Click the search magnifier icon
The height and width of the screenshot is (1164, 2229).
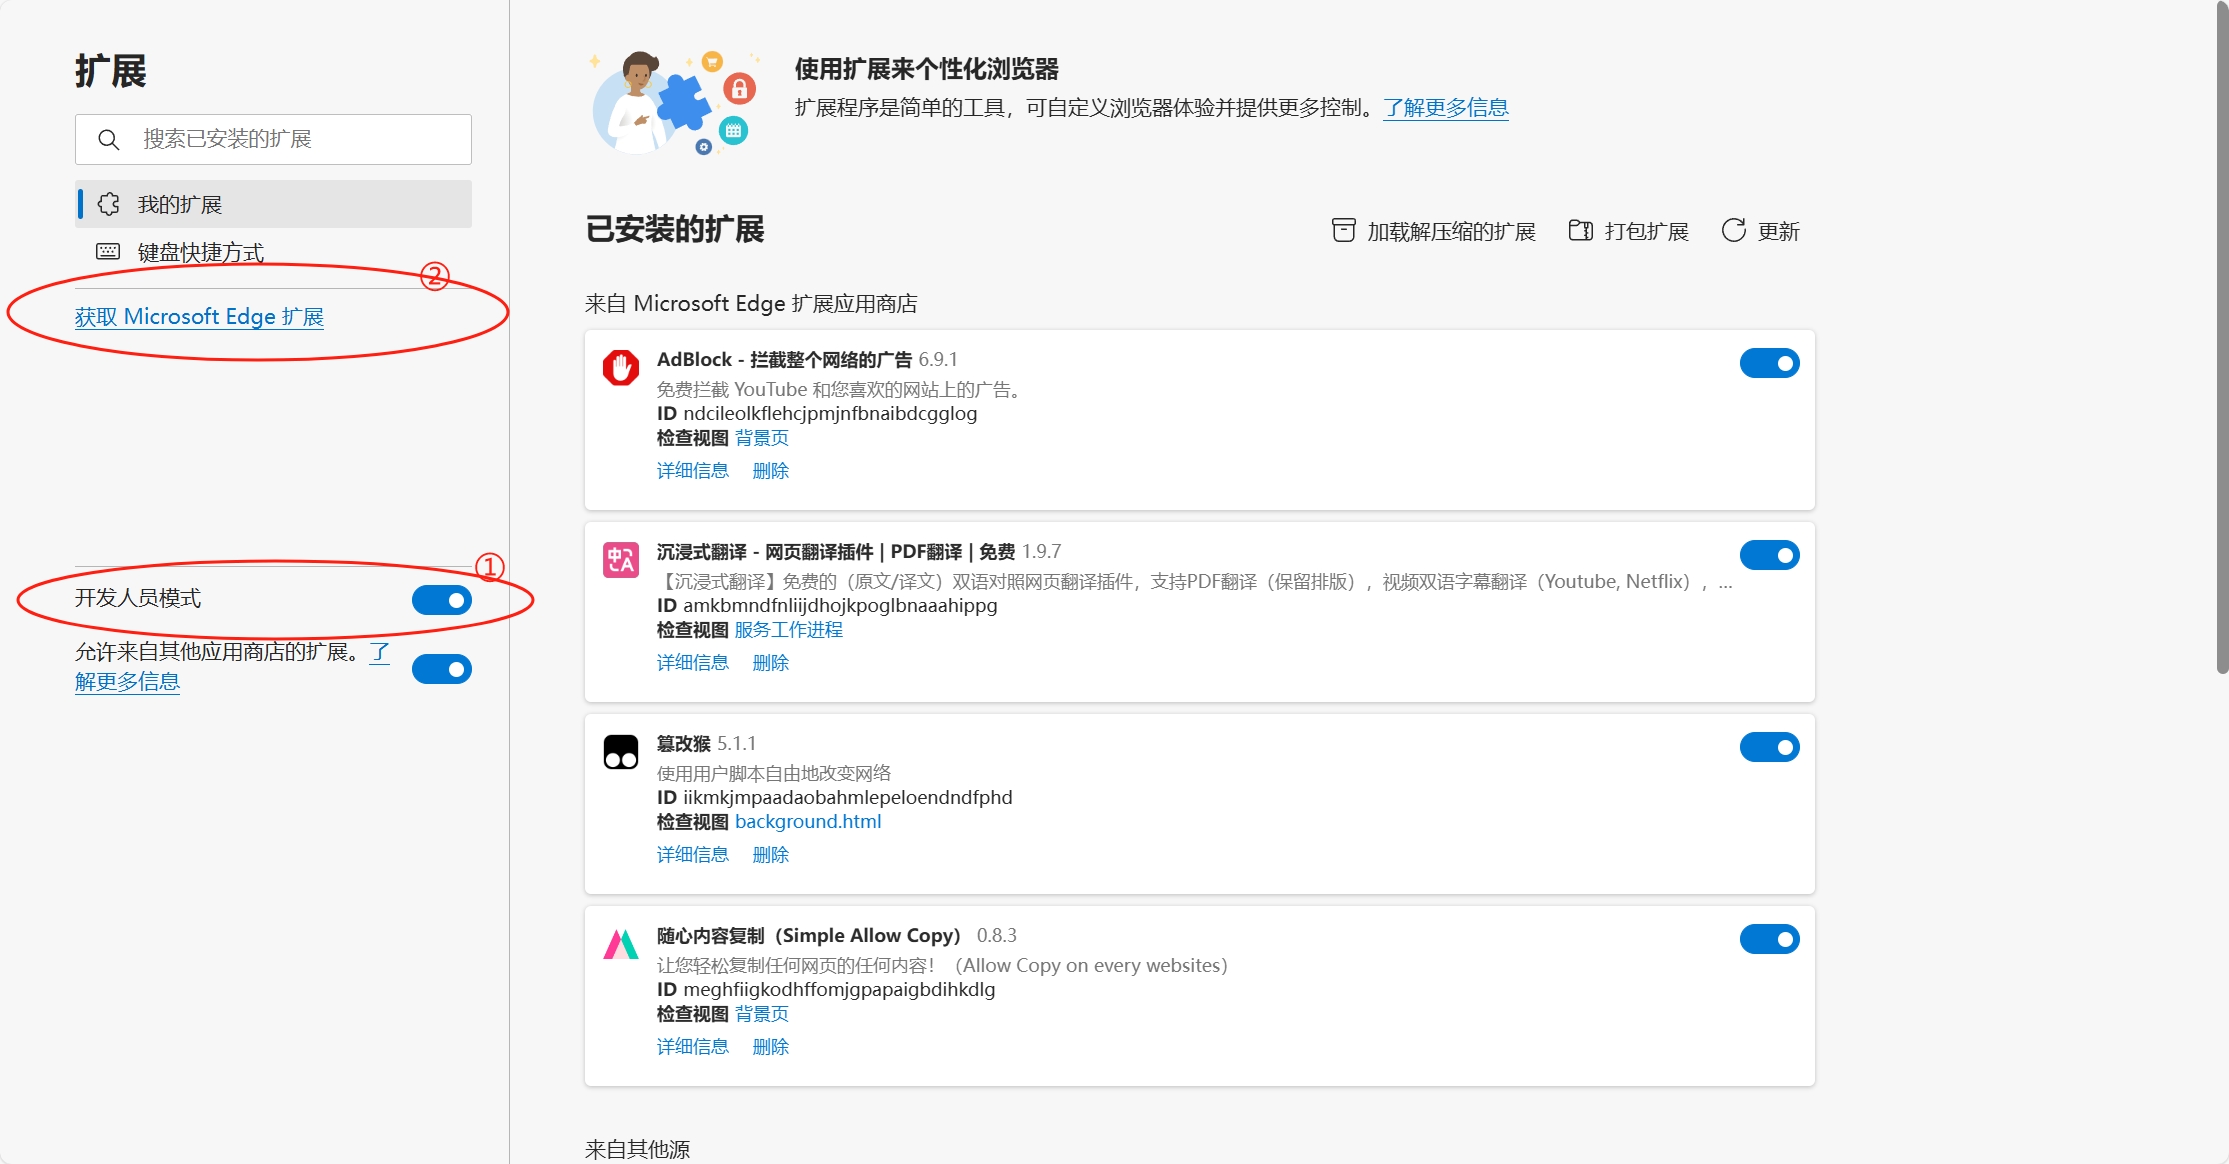tap(109, 139)
